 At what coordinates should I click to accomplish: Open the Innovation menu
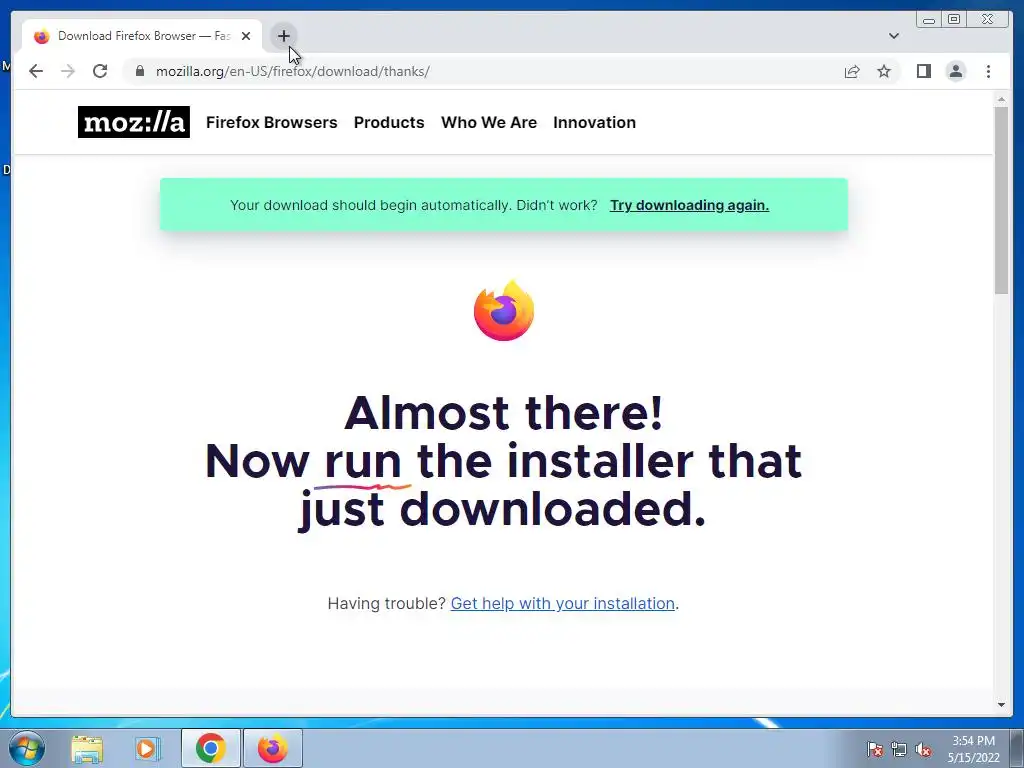click(x=594, y=122)
